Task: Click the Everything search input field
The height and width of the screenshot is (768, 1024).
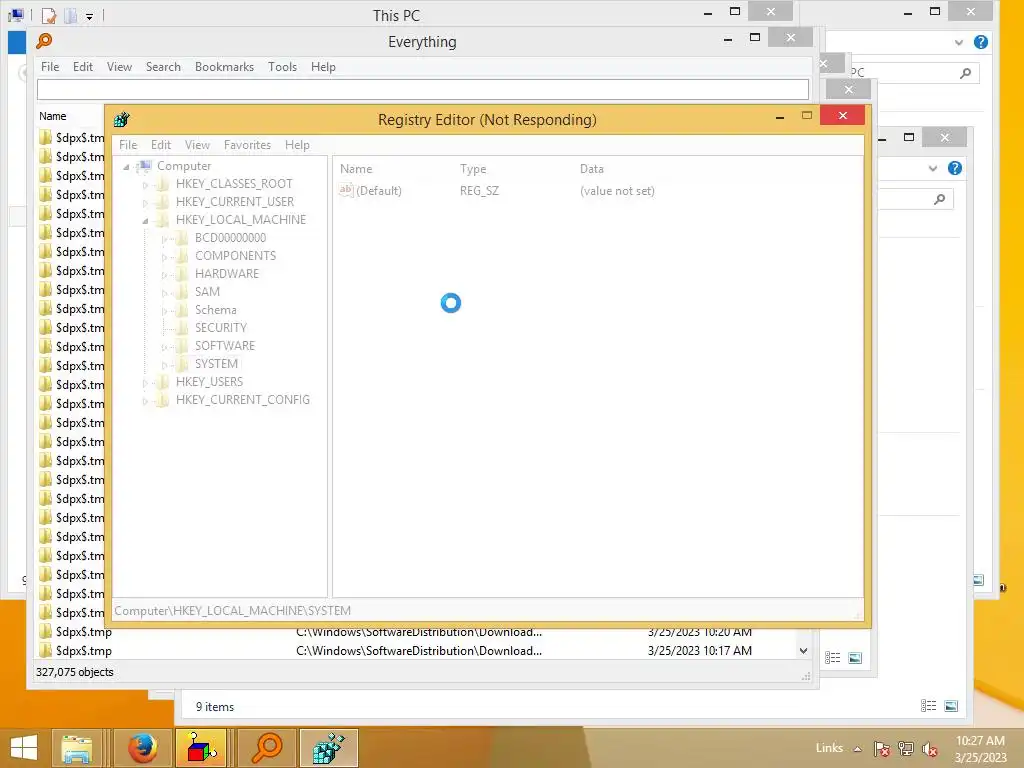Action: click(x=423, y=89)
